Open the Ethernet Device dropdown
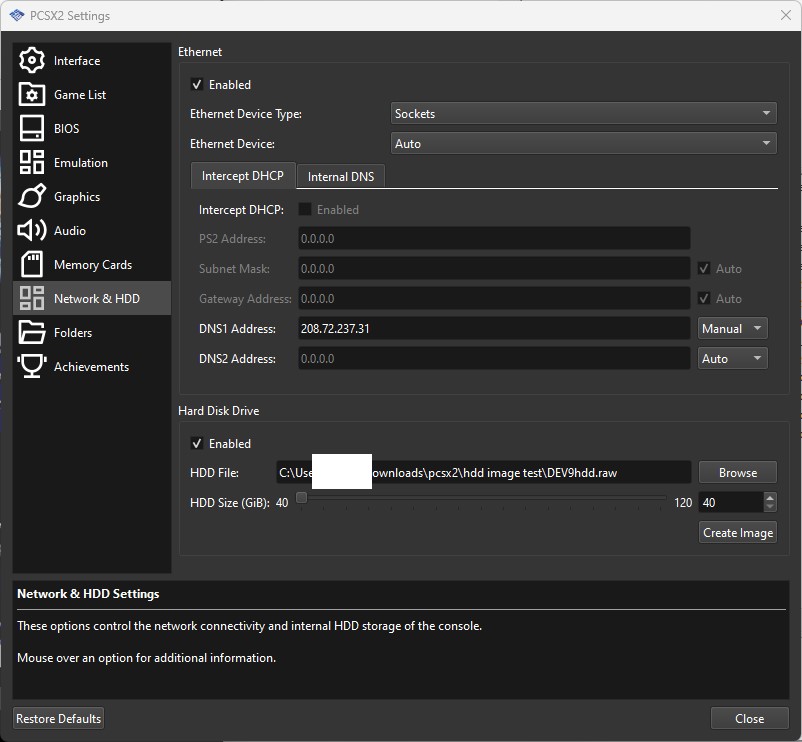Viewport: 802px width, 742px height. coord(584,144)
